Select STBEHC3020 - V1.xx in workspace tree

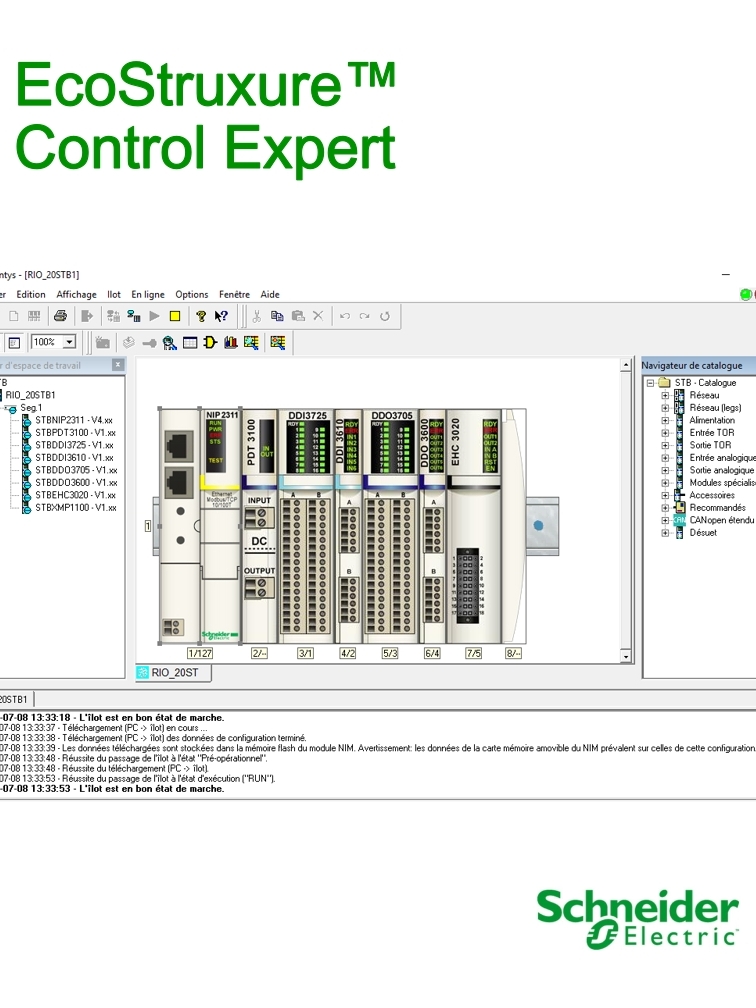tap(75, 495)
